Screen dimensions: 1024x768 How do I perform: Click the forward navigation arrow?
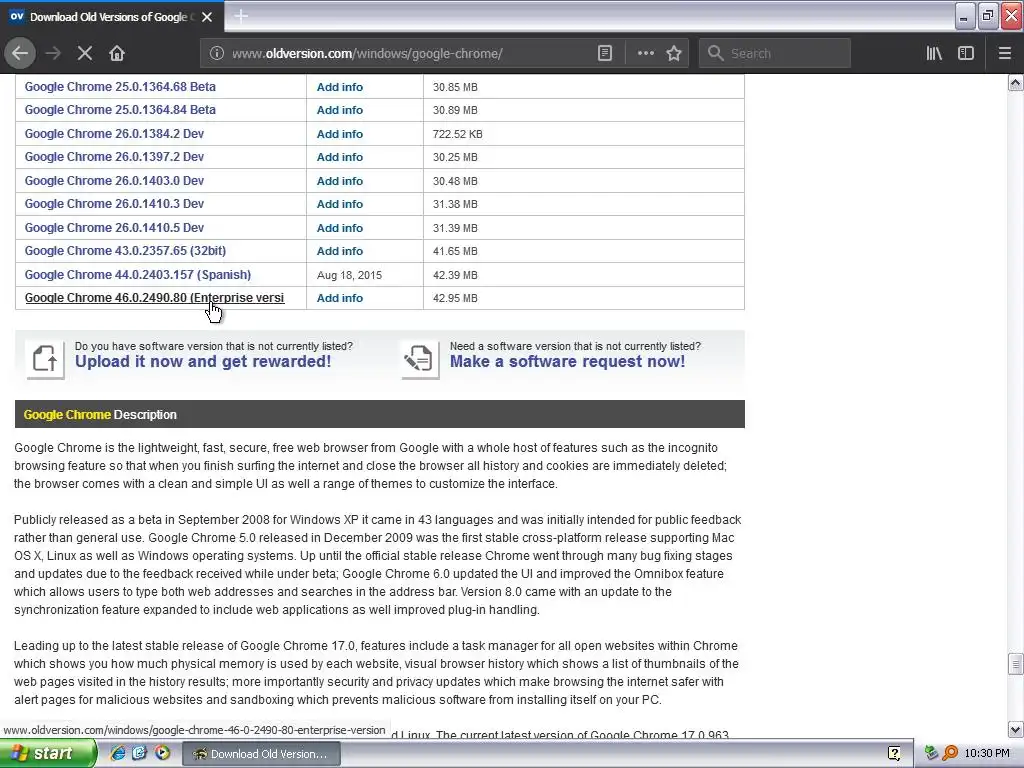[53, 53]
